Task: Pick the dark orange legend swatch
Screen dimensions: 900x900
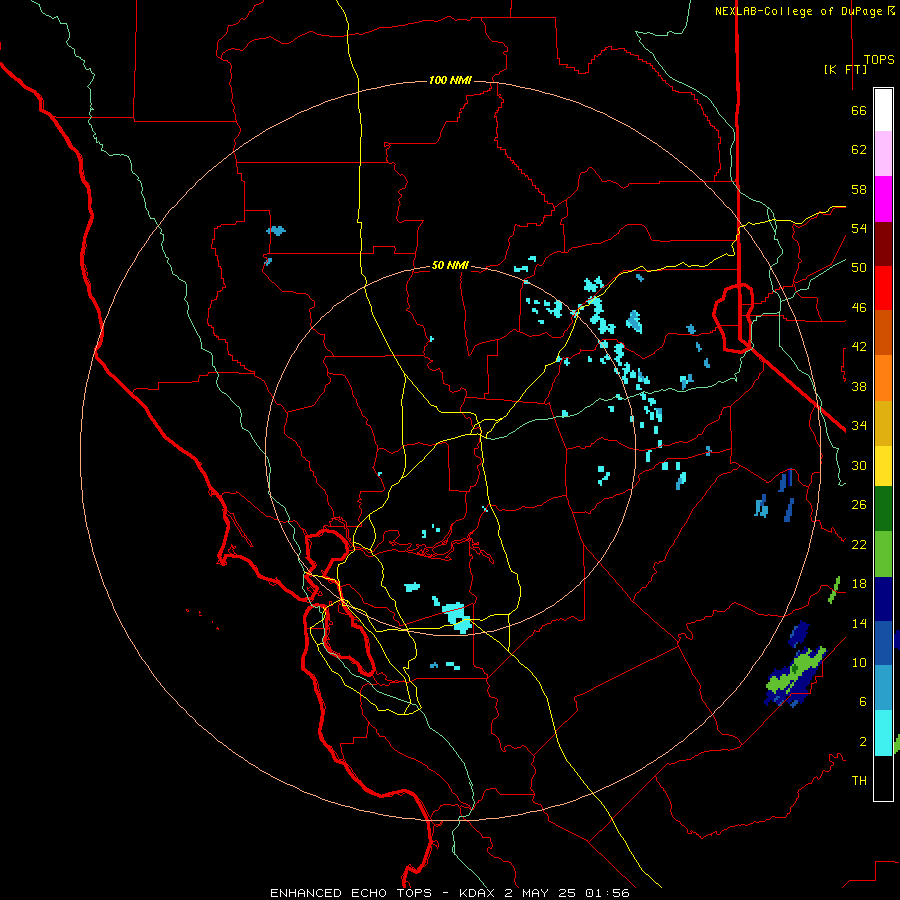Action: 883,332
